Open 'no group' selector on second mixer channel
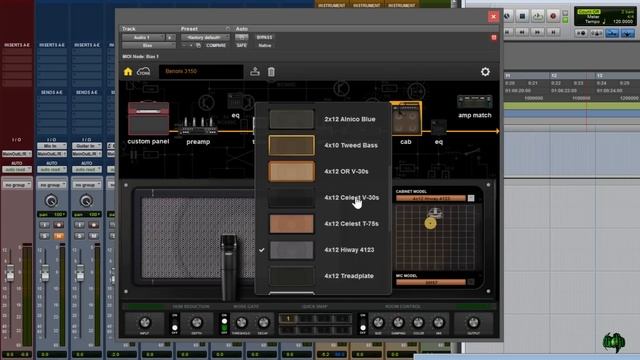 52,185
